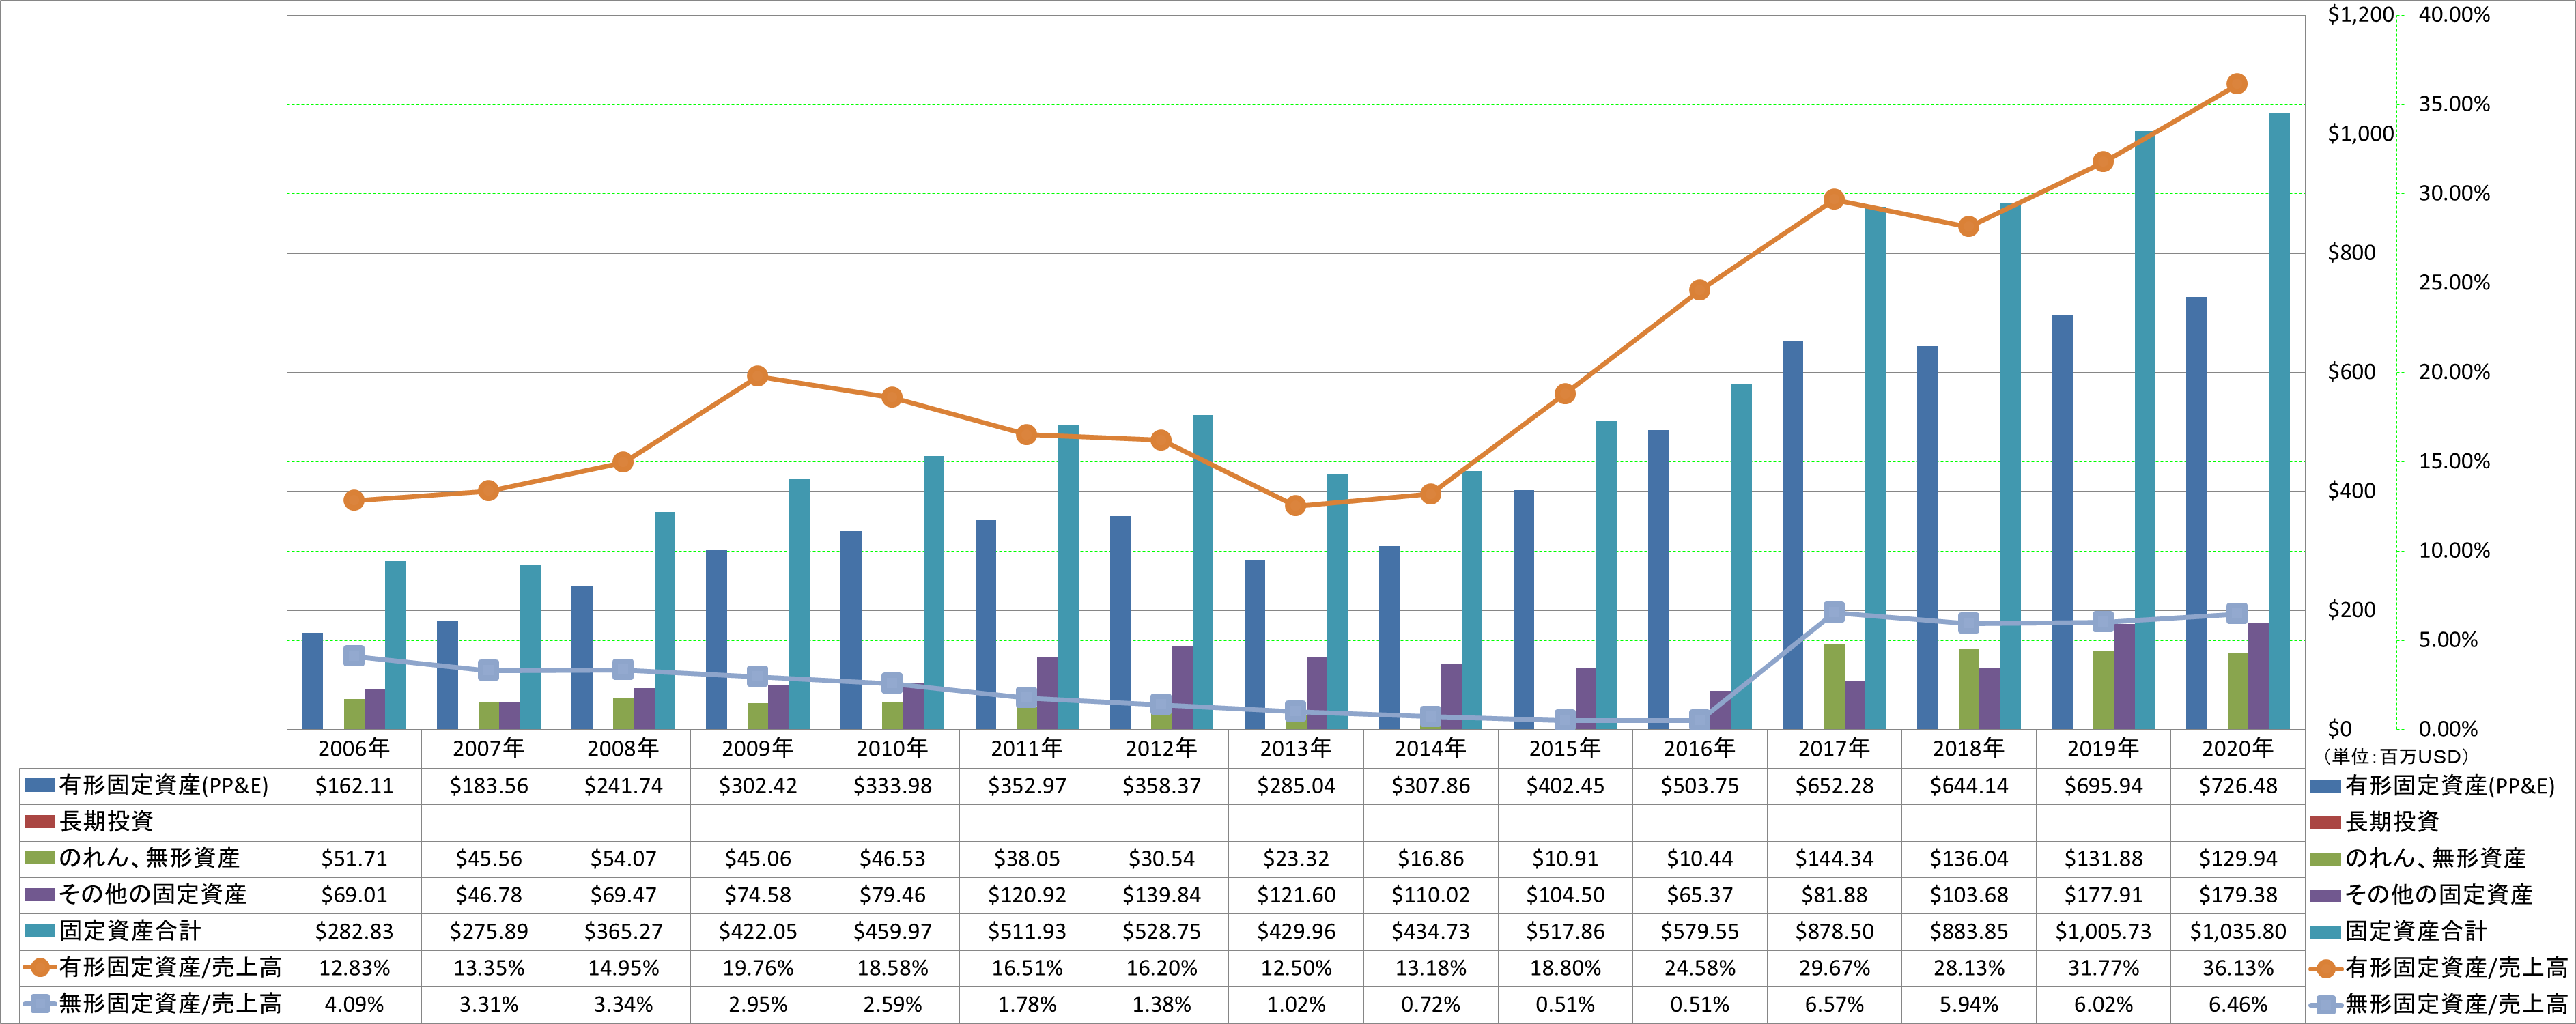
Task: Click the 4.09% intangible ratio cell
Action: pos(354,1004)
